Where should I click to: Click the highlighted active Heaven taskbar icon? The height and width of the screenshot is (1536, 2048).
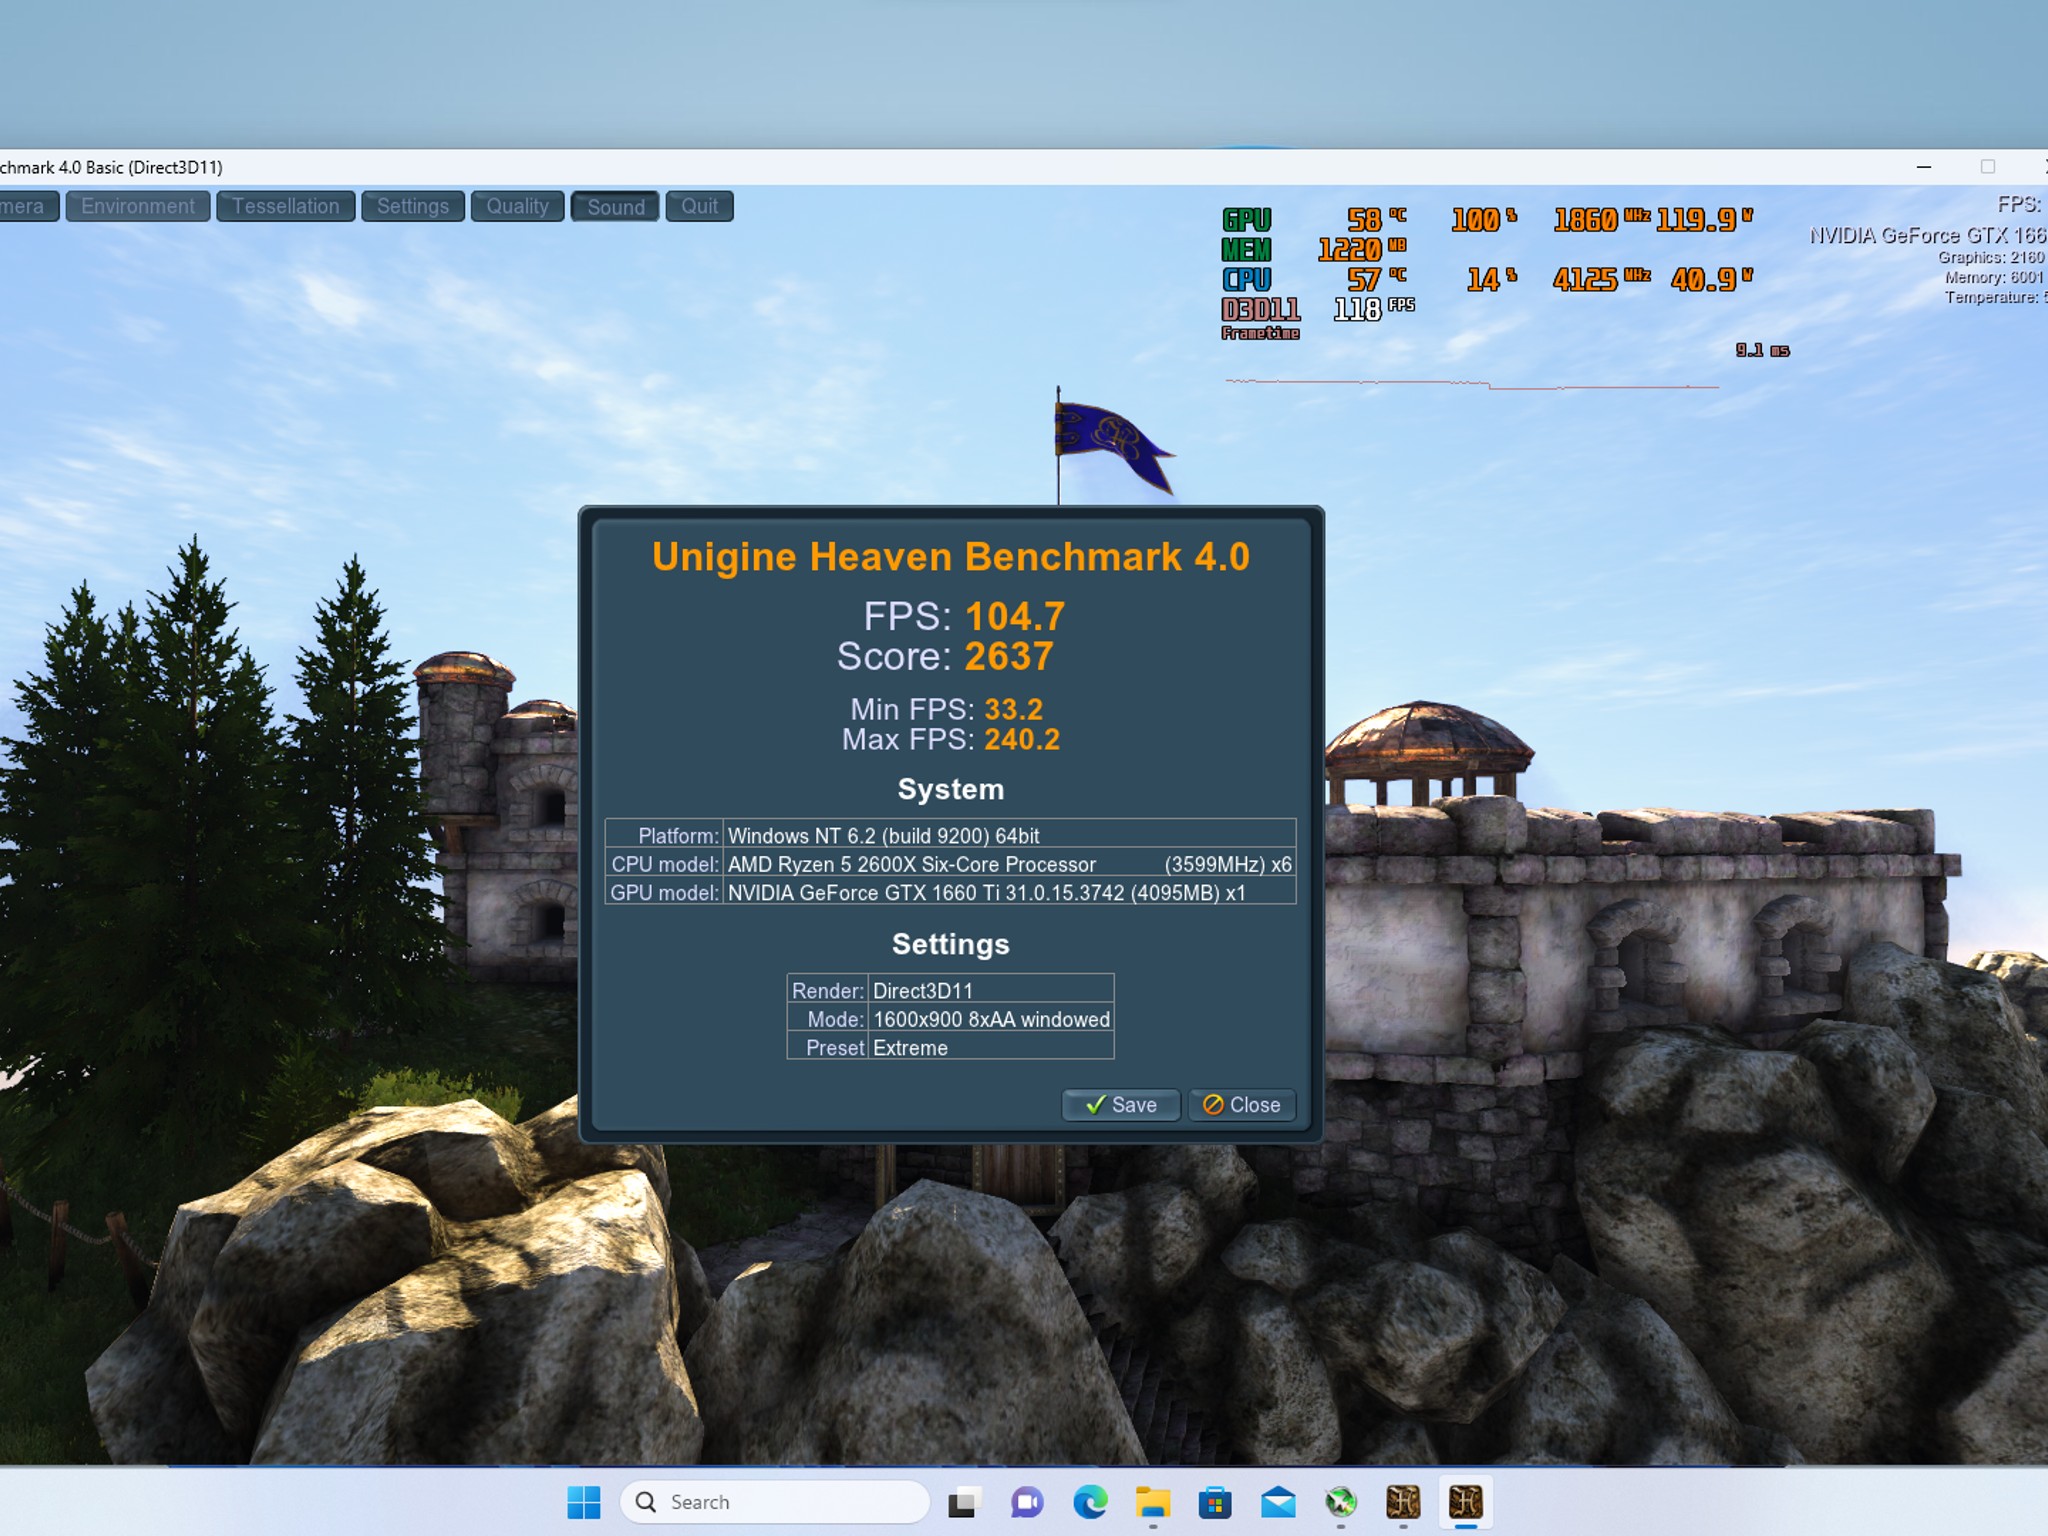click(x=1466, y=1502)
